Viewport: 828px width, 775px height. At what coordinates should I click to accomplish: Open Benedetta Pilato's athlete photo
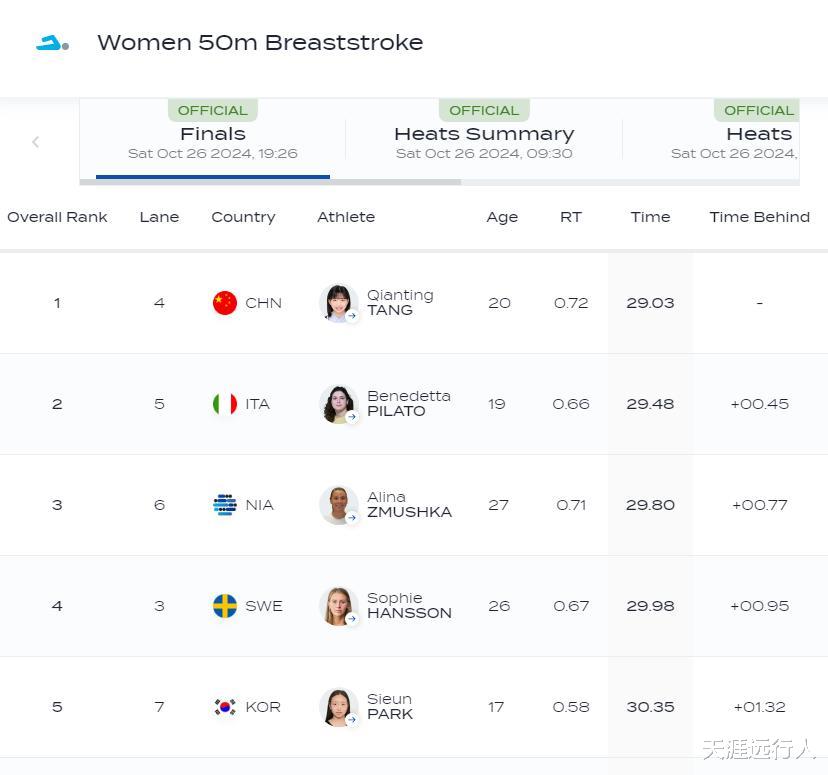coord(338,404)
